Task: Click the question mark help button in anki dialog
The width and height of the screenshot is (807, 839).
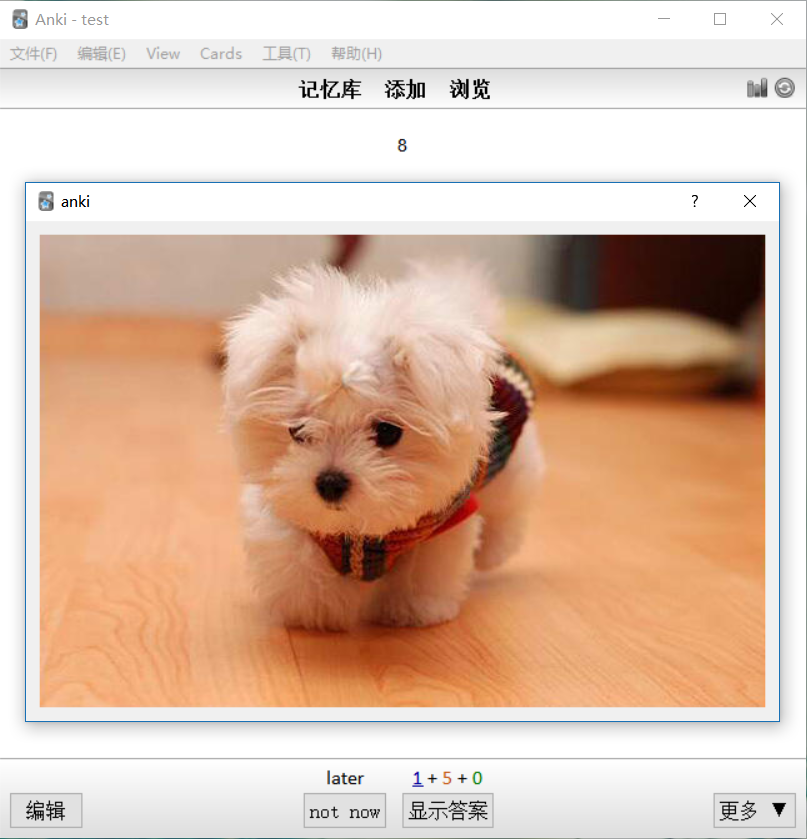Action: click(x=695, y=201)
